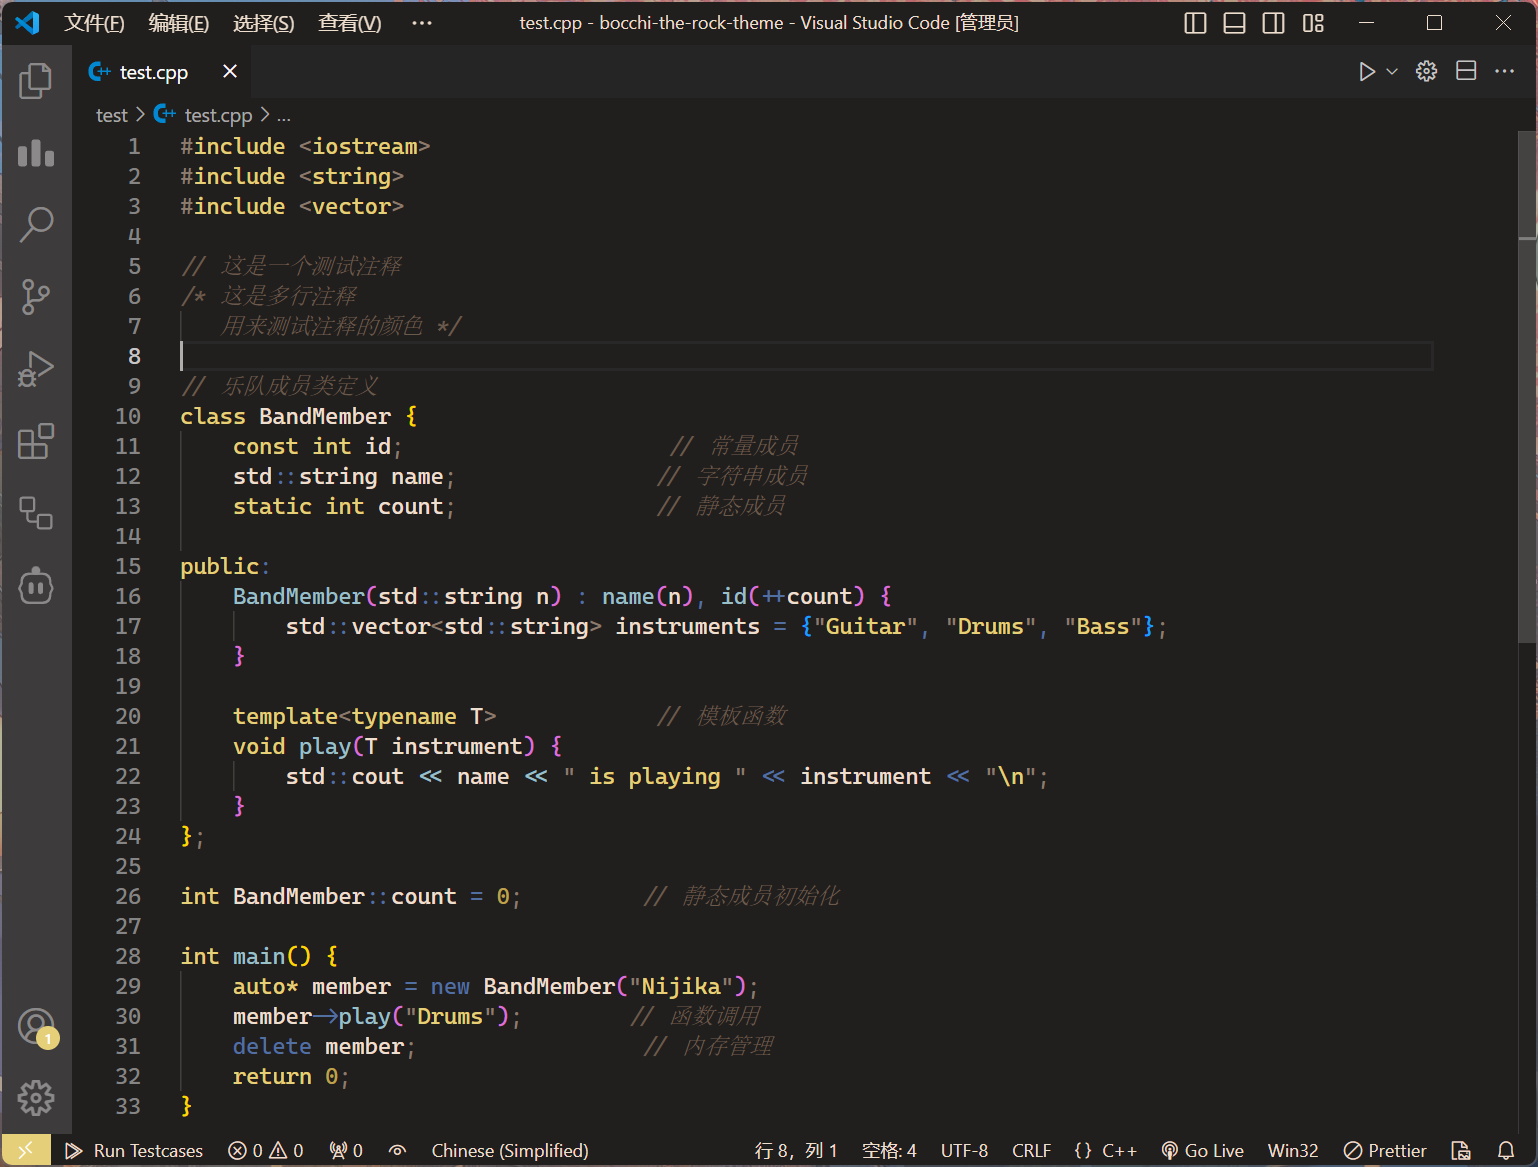Select the C++ language mode
Image resolution: width=1538 pixels, height=1167 pixels.
pos(1105,1151)
